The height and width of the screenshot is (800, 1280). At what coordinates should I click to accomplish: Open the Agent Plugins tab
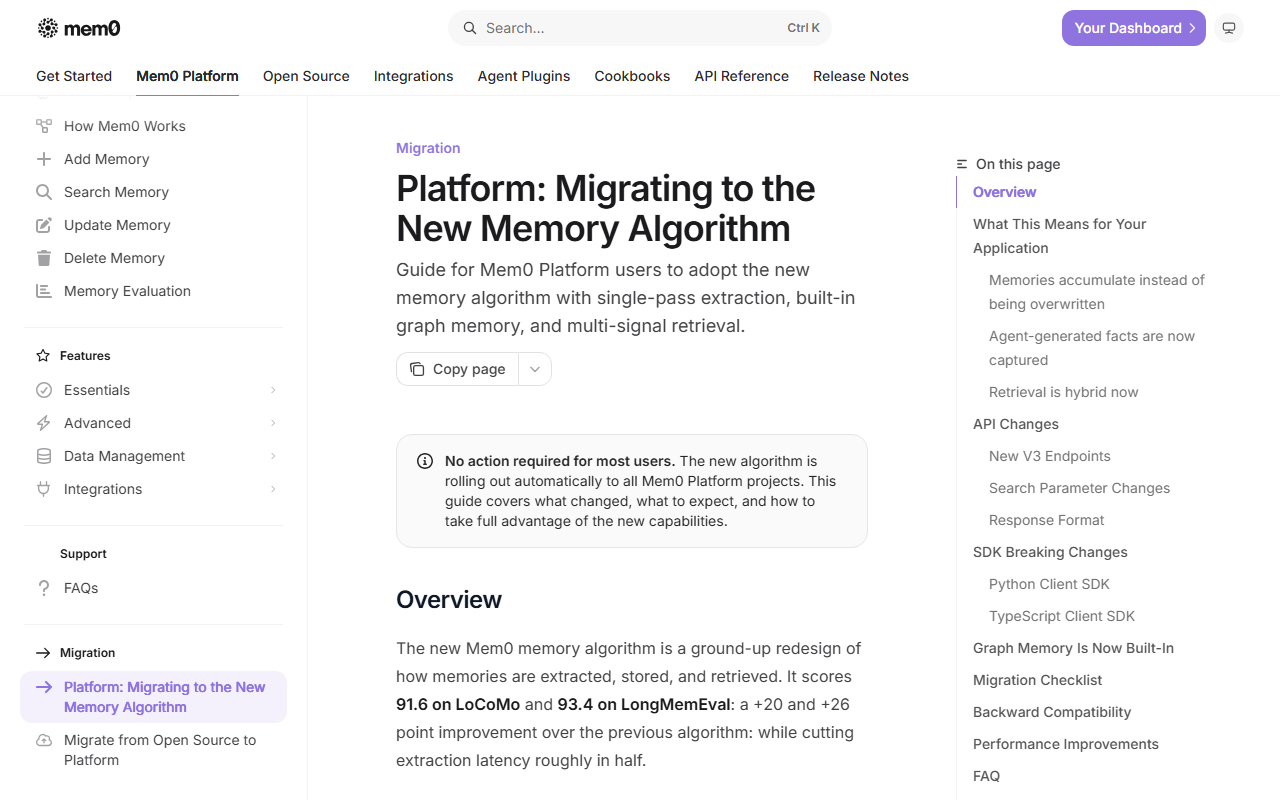[524, 76]
